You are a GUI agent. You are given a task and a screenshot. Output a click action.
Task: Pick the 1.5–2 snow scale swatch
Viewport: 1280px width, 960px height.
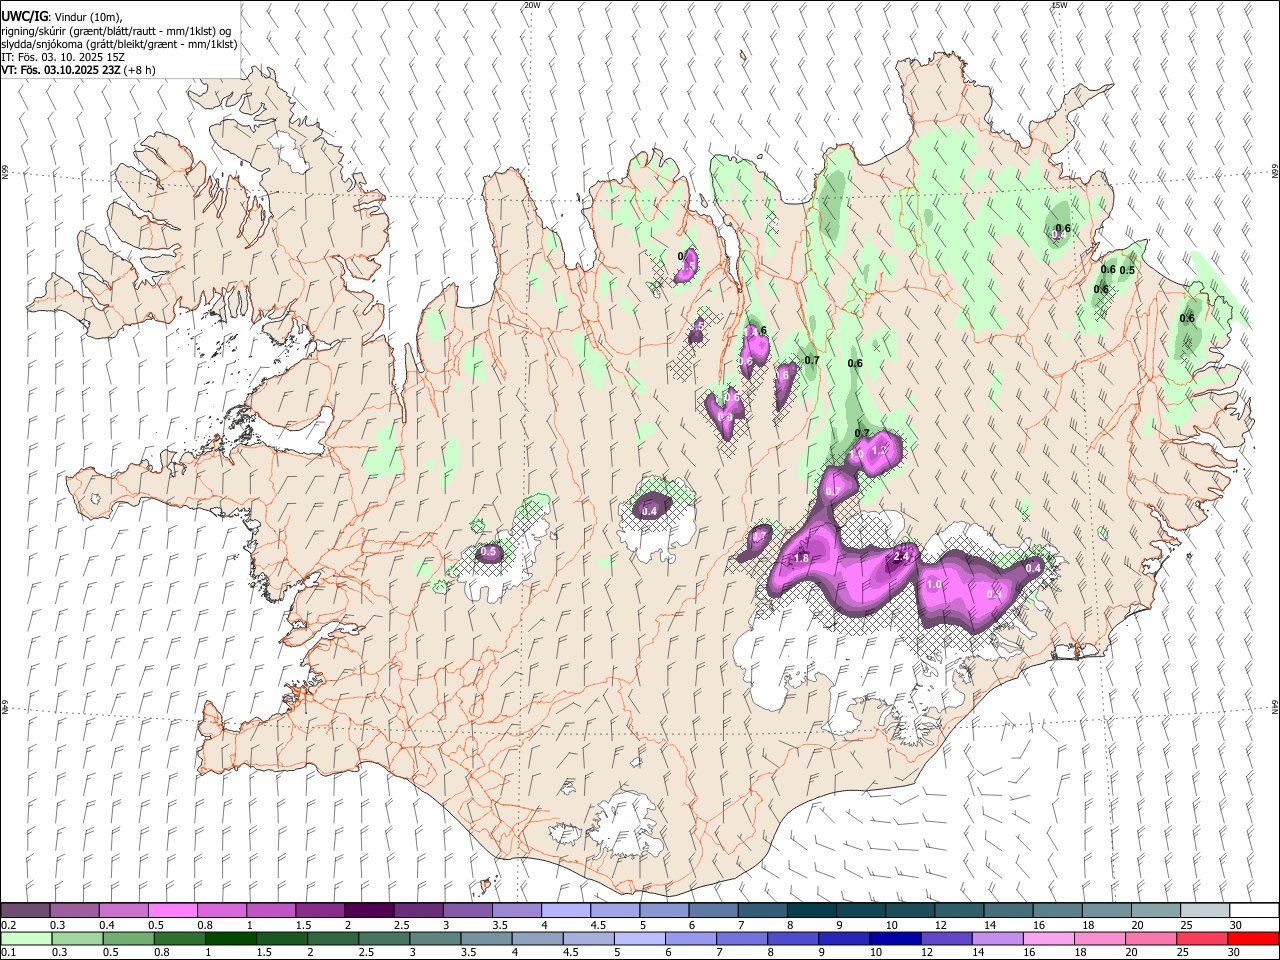tap(319, 911)
